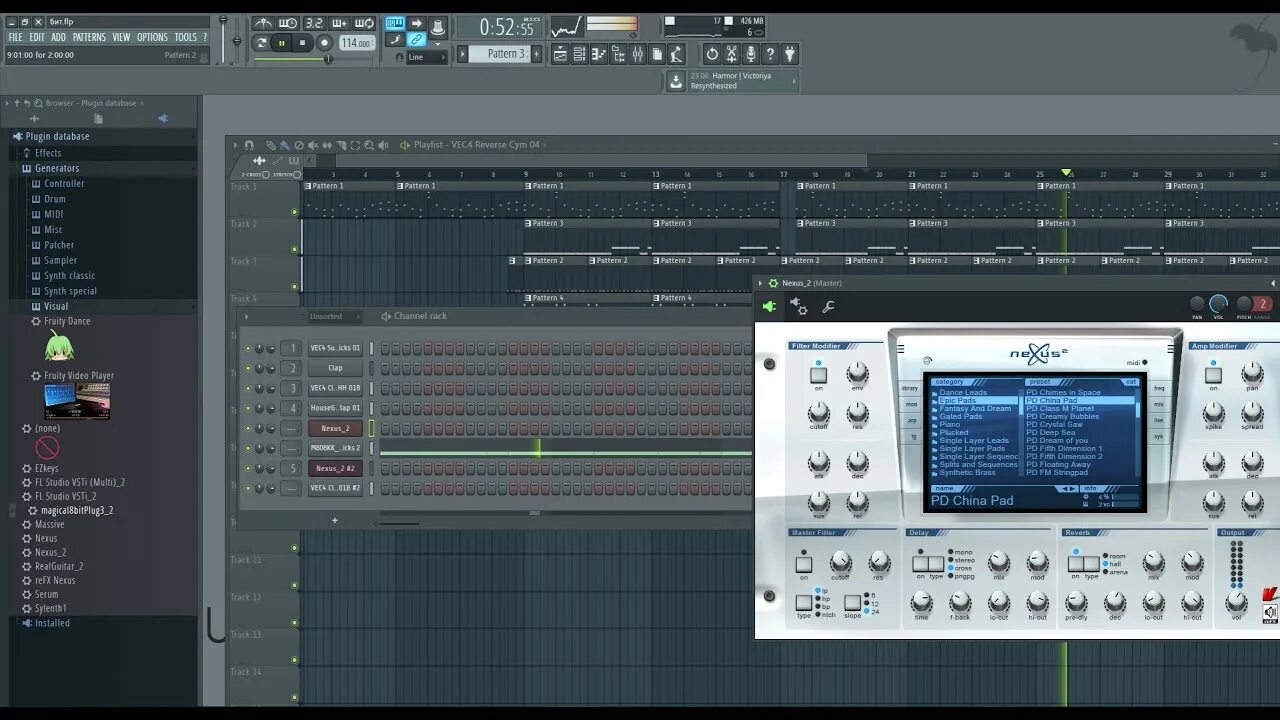Click the audio editor scissors icon
Viewport: 1280px width, 720px height.
(732, 54)
